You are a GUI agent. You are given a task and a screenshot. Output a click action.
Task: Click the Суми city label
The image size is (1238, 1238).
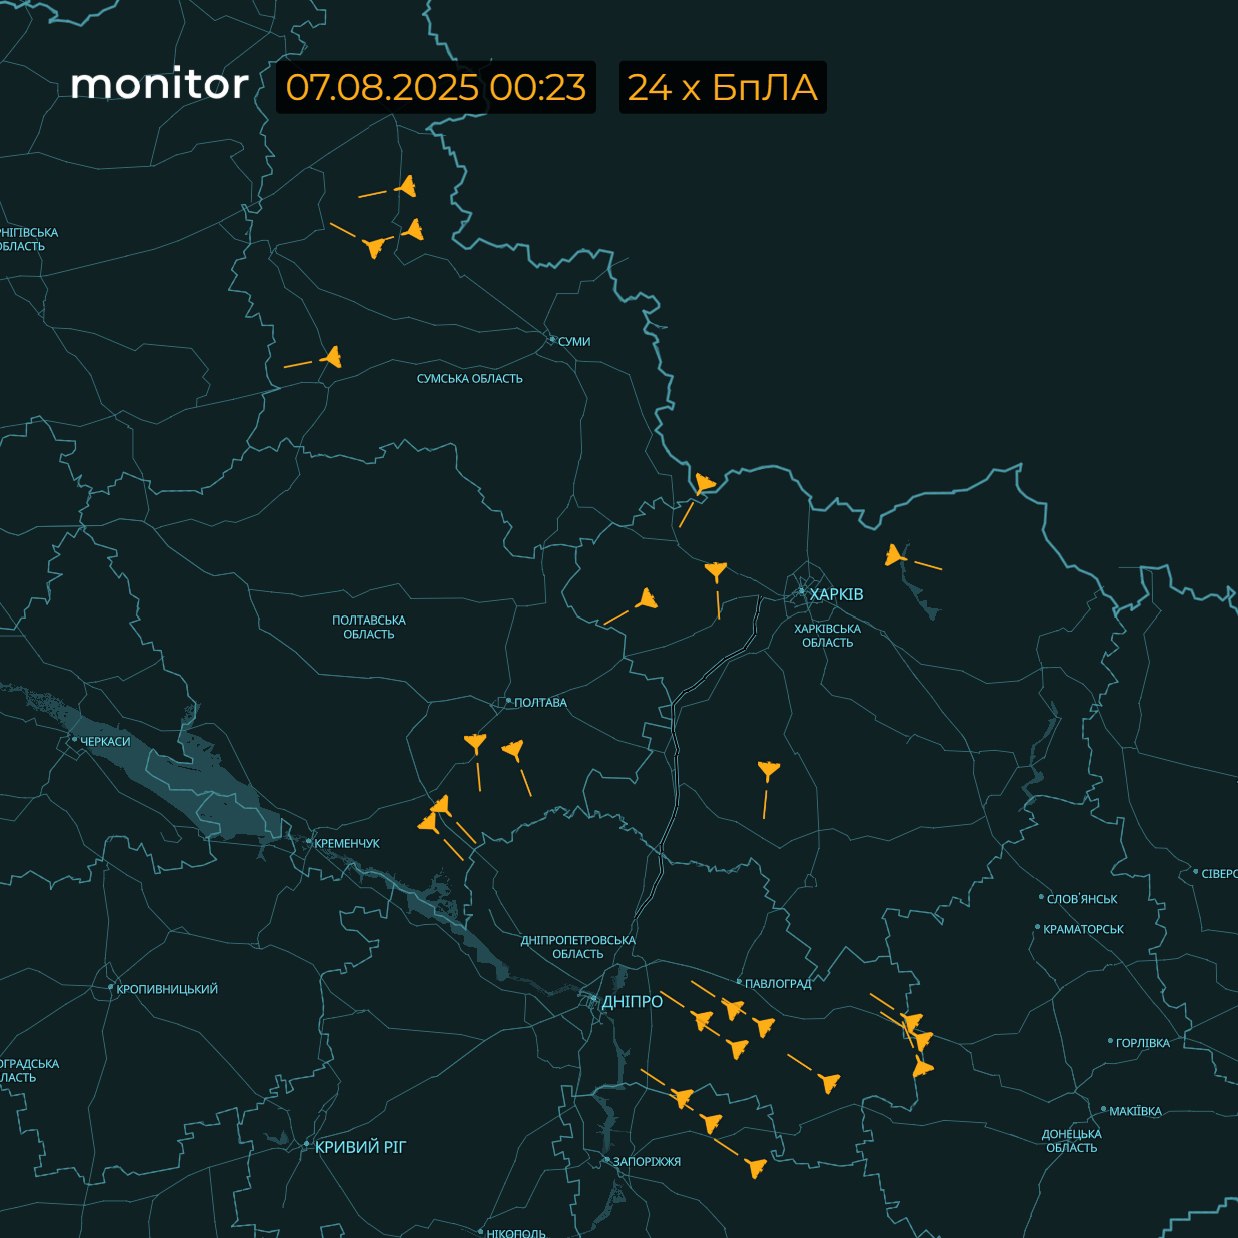tap(574, 341)
